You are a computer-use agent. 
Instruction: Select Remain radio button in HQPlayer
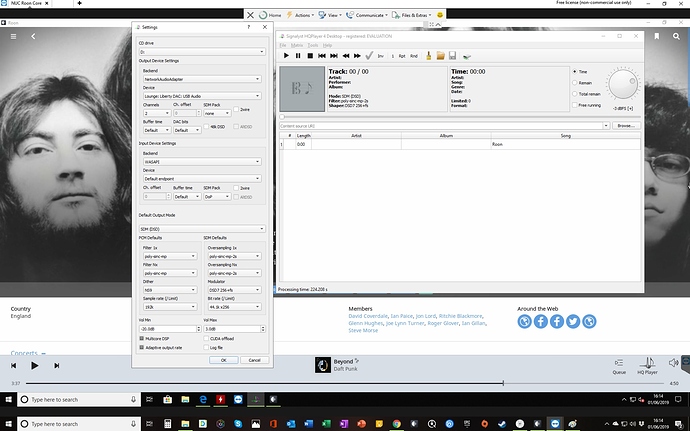[575, 83]
